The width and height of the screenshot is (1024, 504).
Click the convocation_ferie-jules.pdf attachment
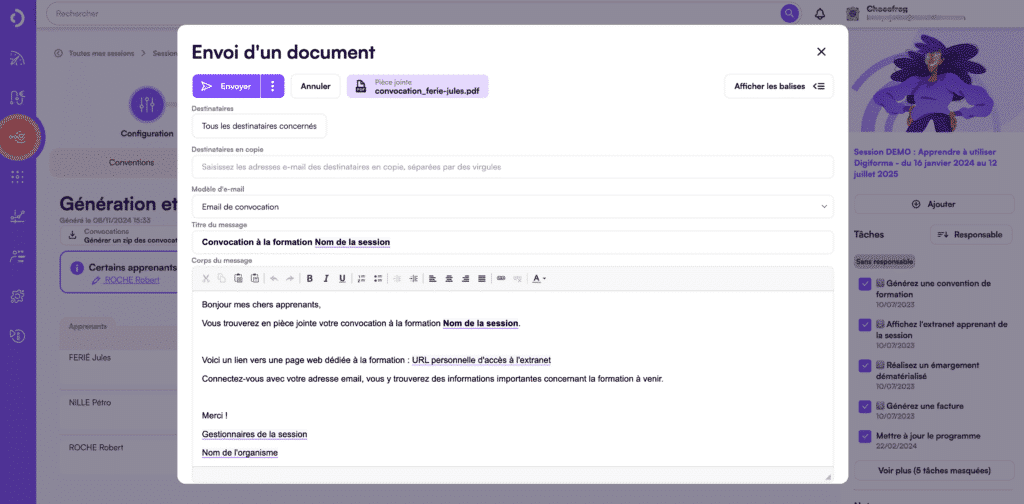pos(418,86)
